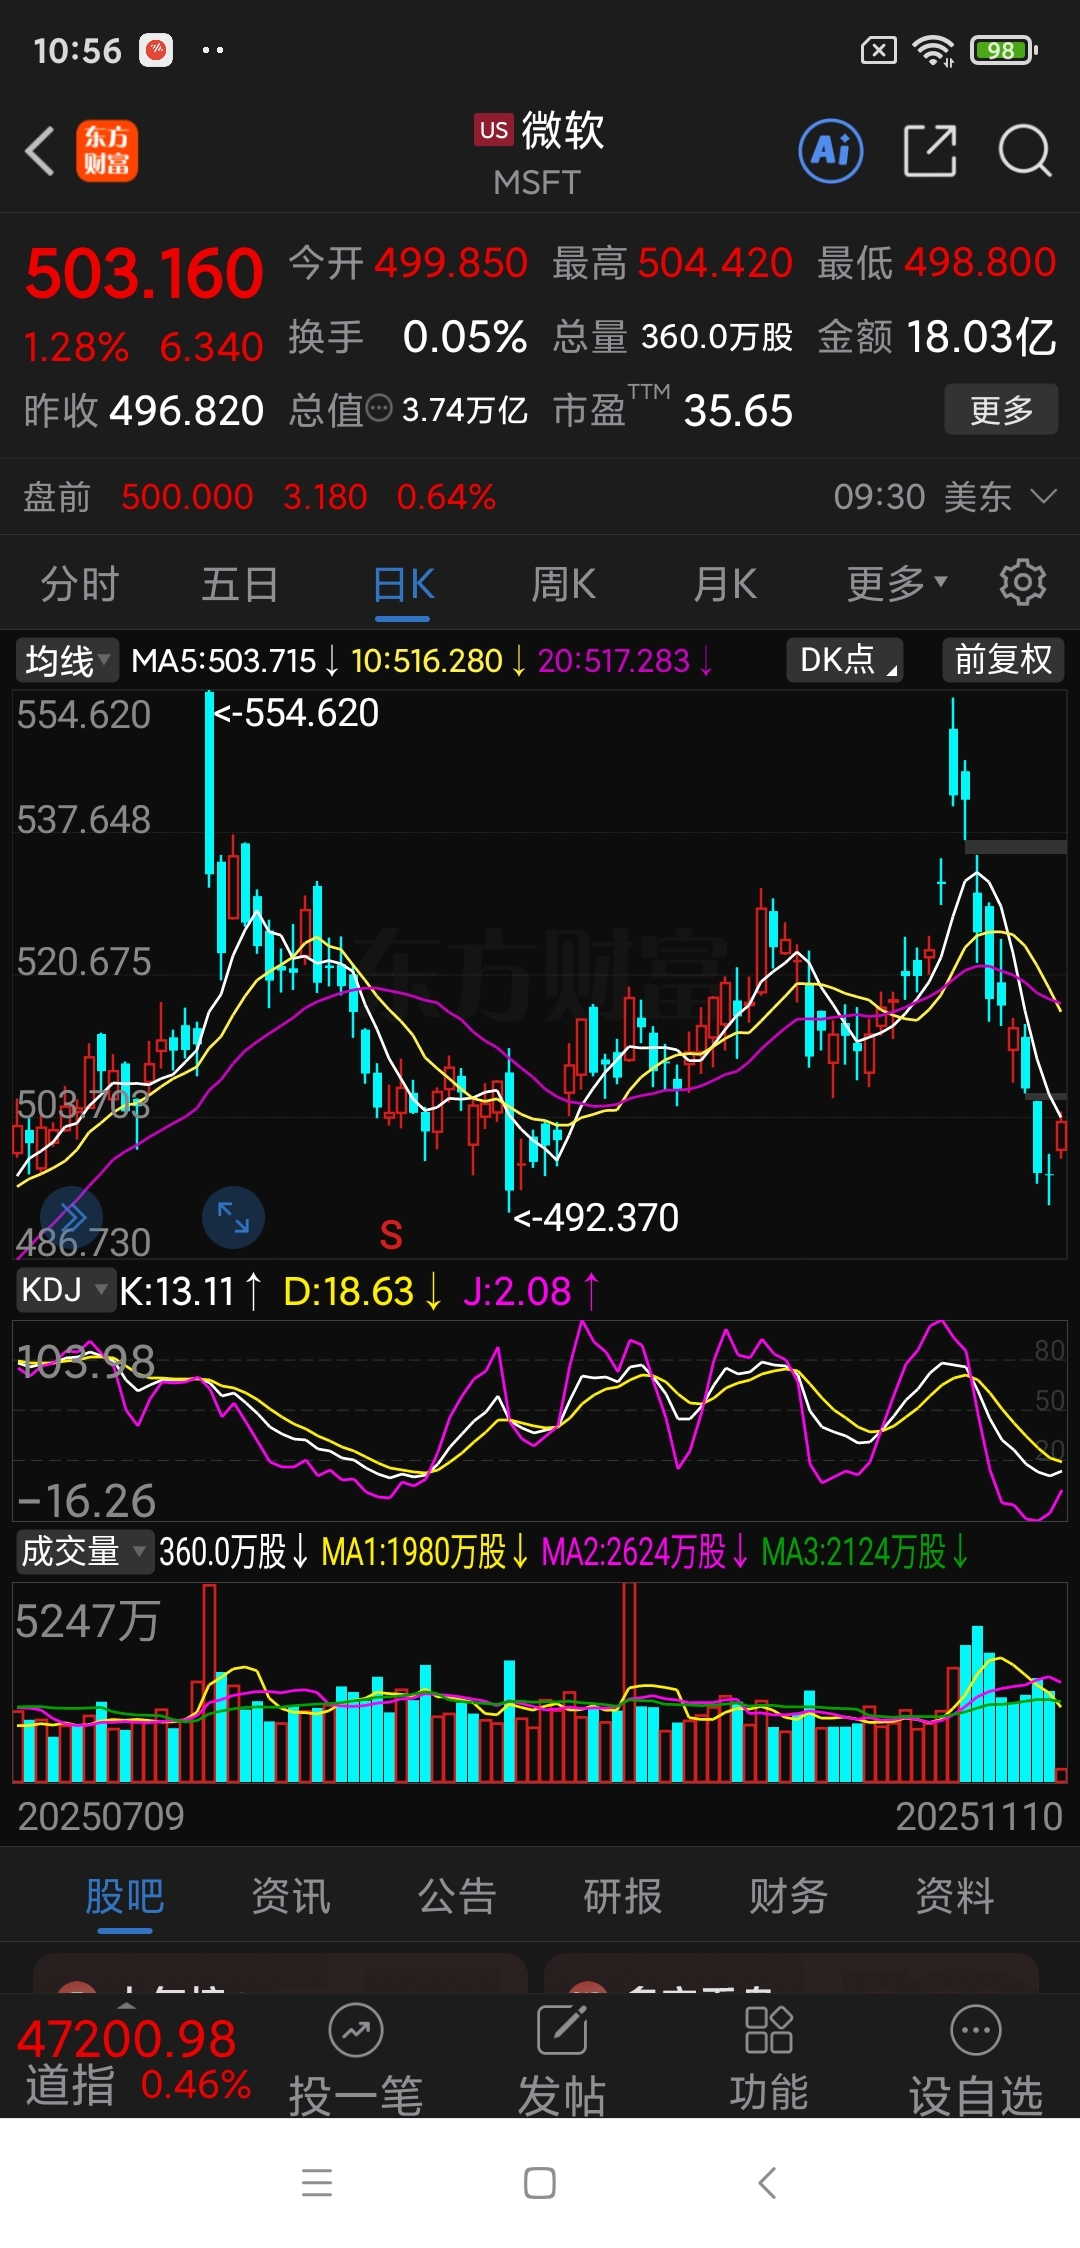
Task: Switch to 分时 chart tab
Action: 80,583
